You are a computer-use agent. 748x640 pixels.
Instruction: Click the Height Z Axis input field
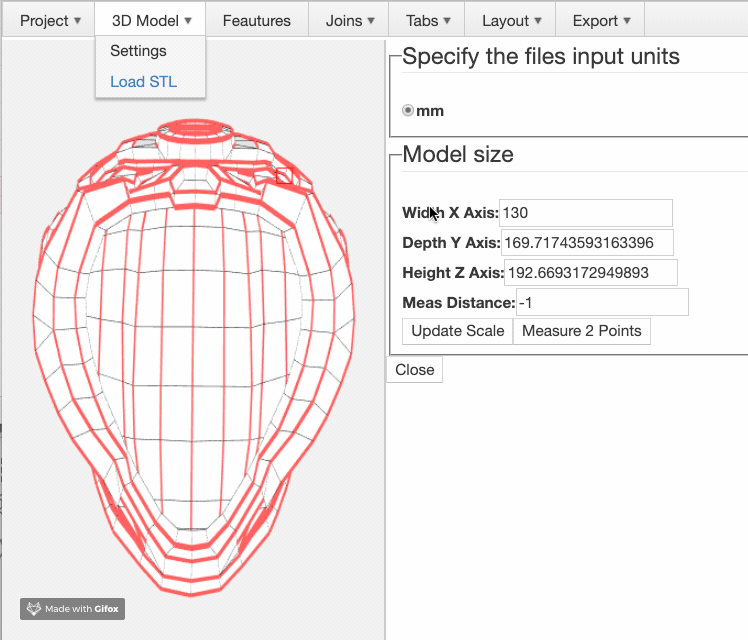pyautogui.click(x=591, y=273)
